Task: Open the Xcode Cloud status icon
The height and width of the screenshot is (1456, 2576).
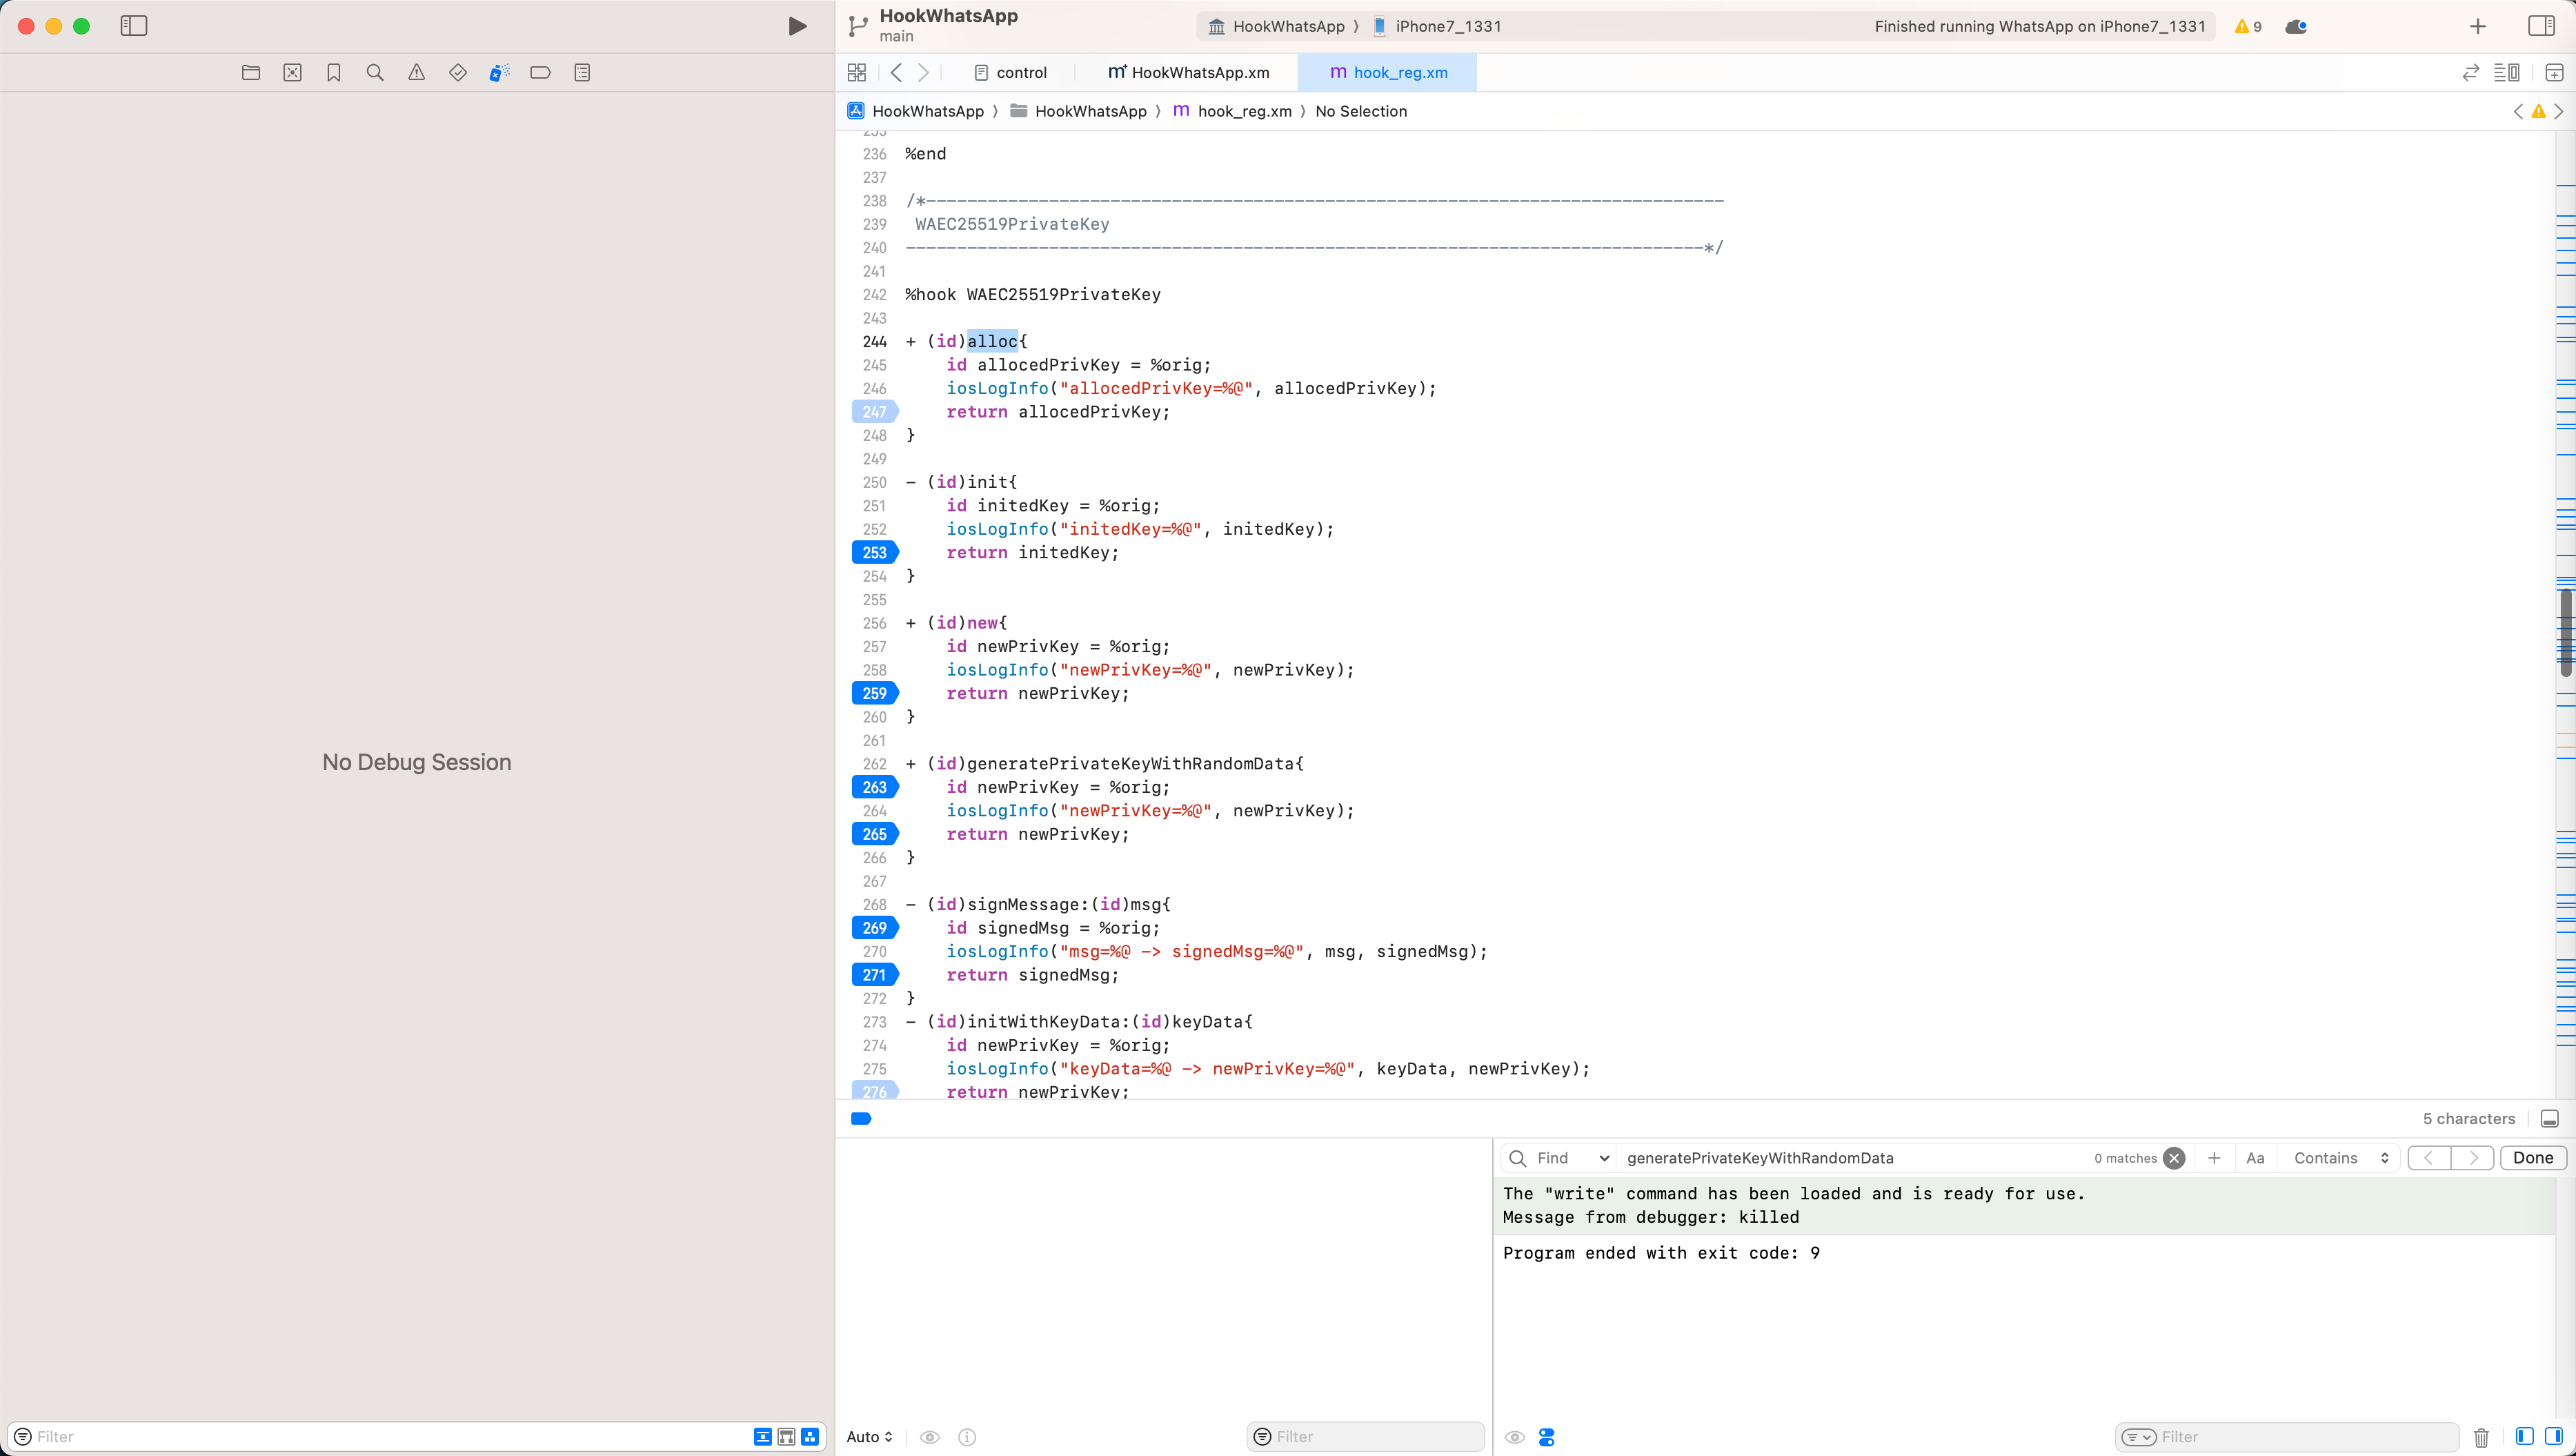Action: tap(2296, 26)
